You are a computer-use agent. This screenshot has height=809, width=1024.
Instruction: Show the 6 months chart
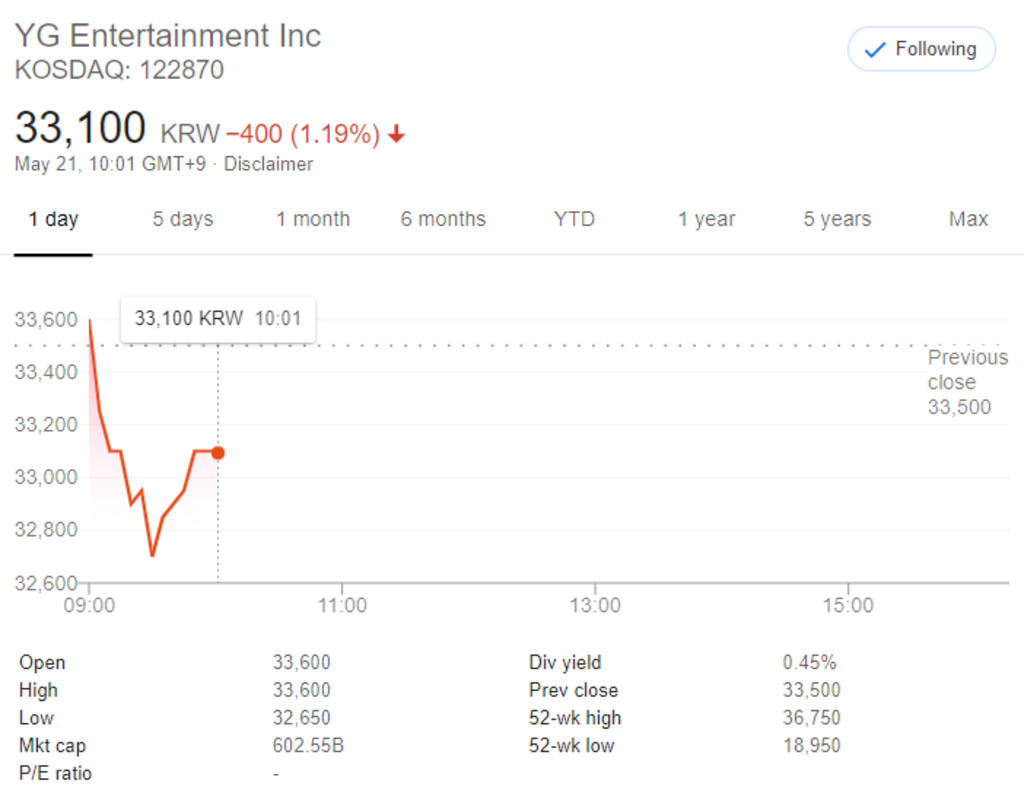coord(443,219)
